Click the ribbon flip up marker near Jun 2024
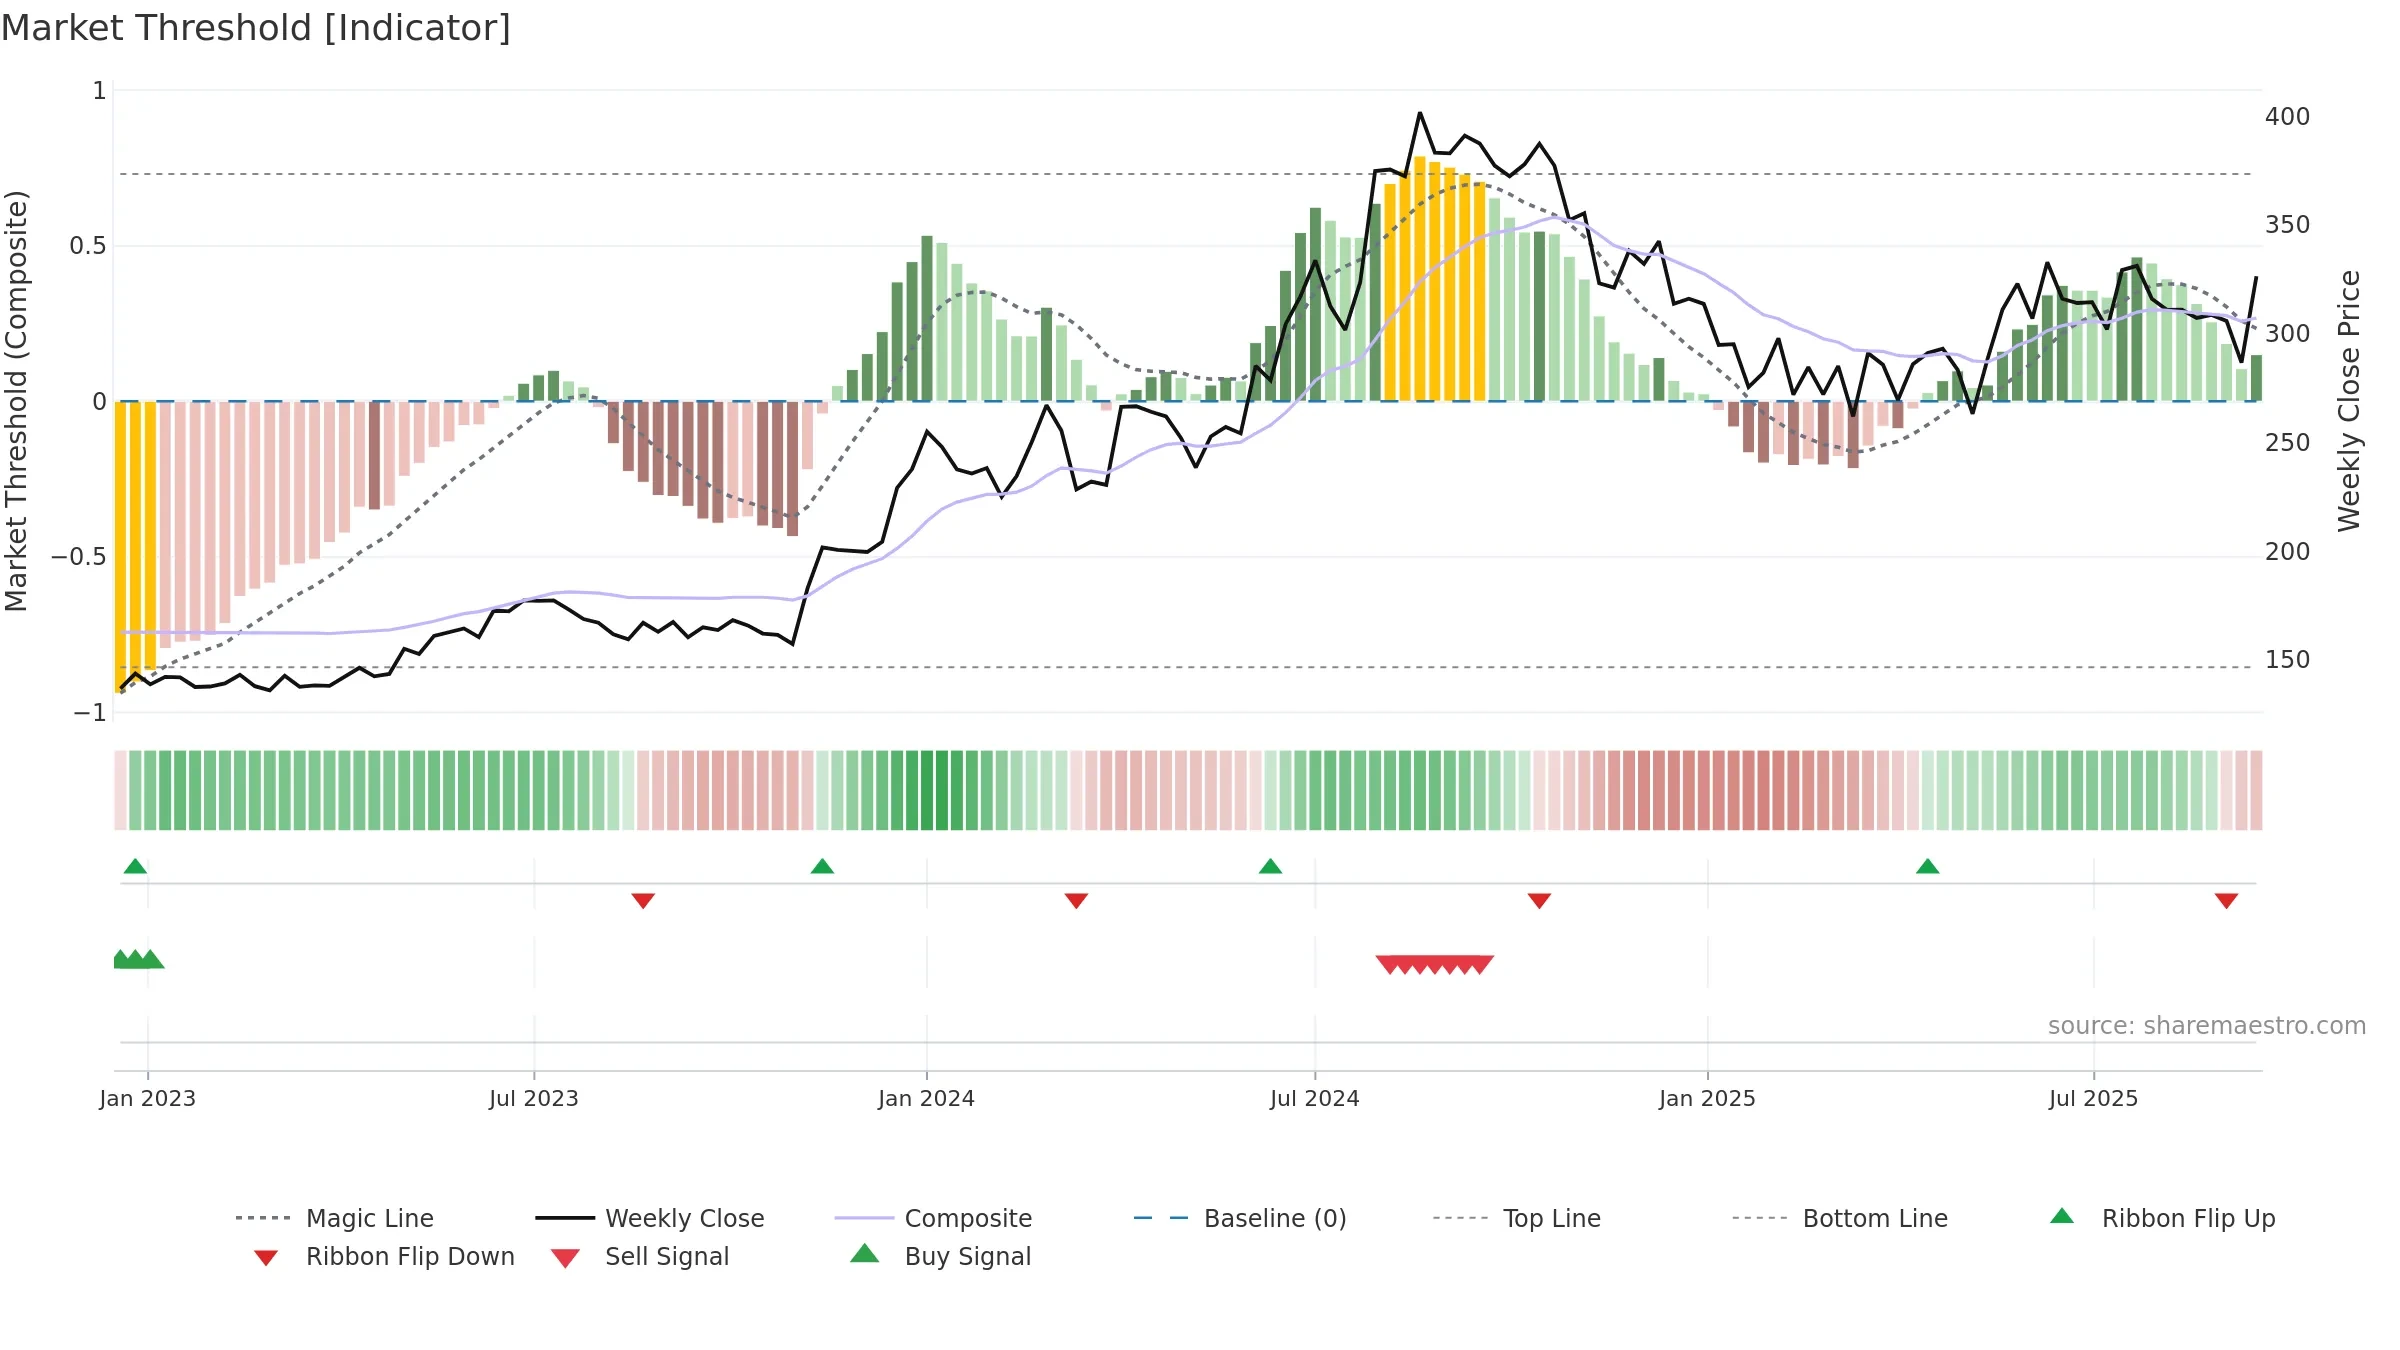 click(1270, 866)
